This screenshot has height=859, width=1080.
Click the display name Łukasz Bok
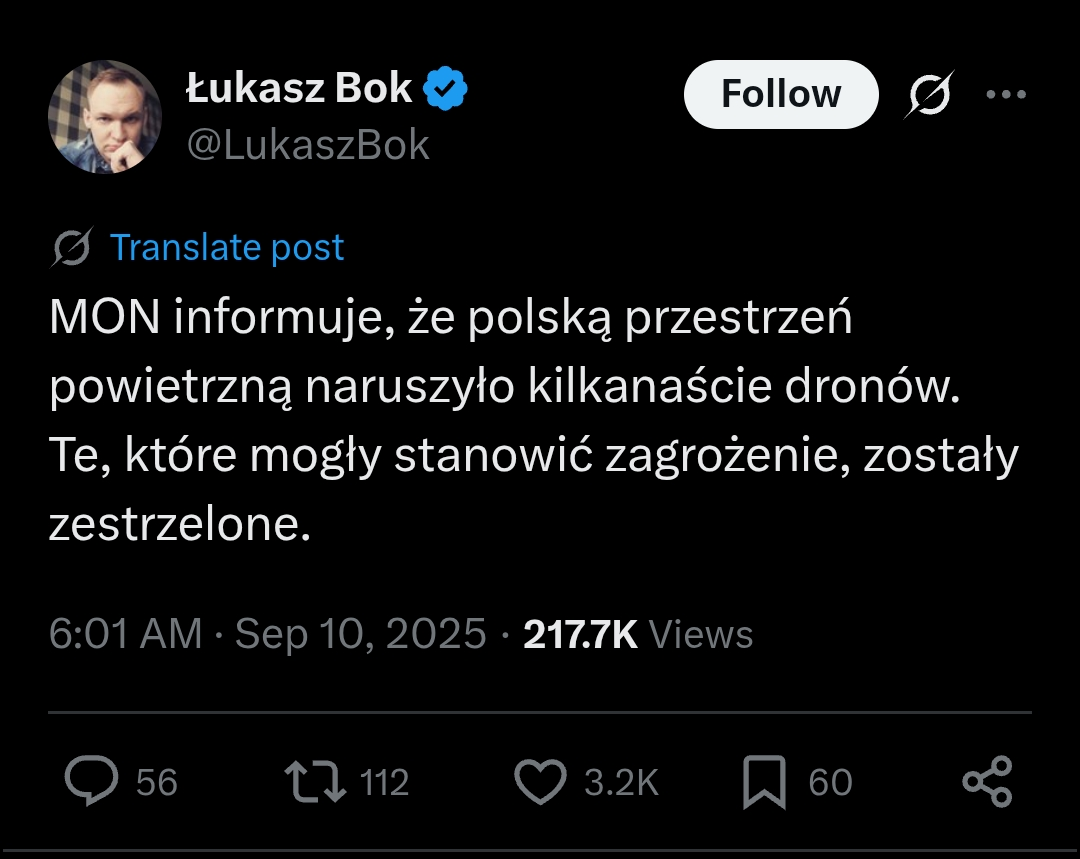pos(299,89)
